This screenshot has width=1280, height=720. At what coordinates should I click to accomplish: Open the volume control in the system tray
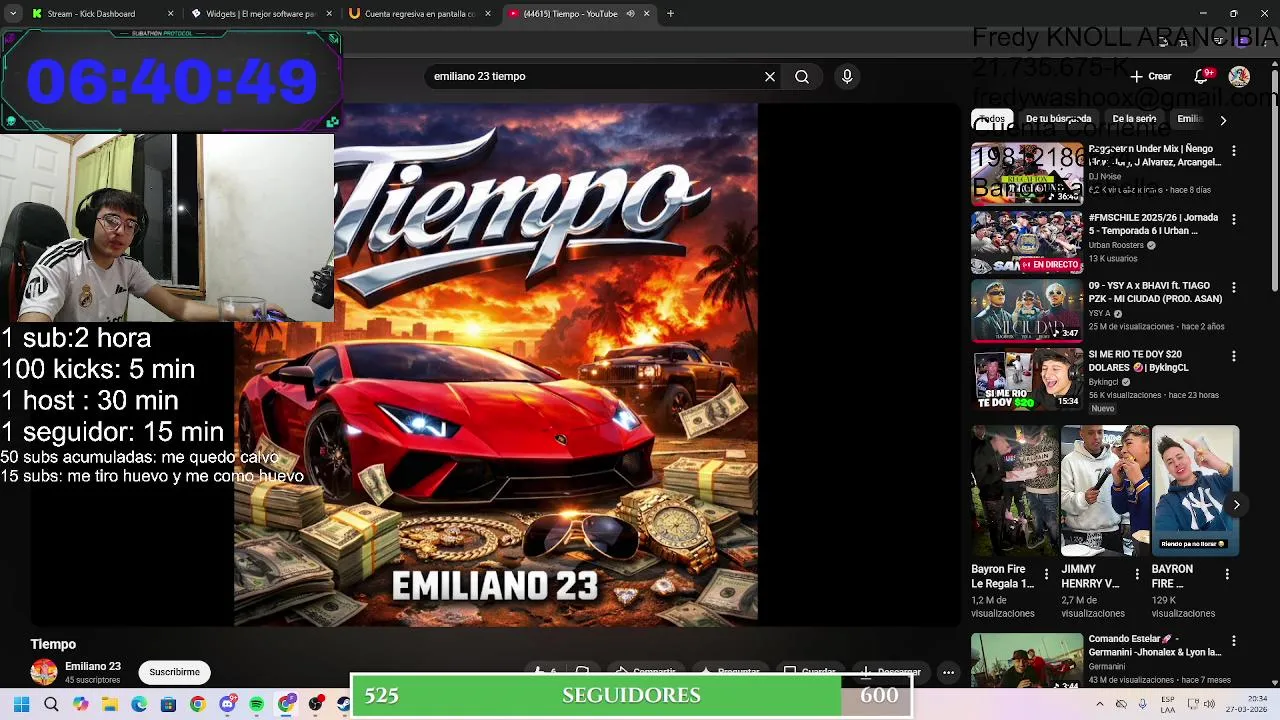[x=1209, y=705]
